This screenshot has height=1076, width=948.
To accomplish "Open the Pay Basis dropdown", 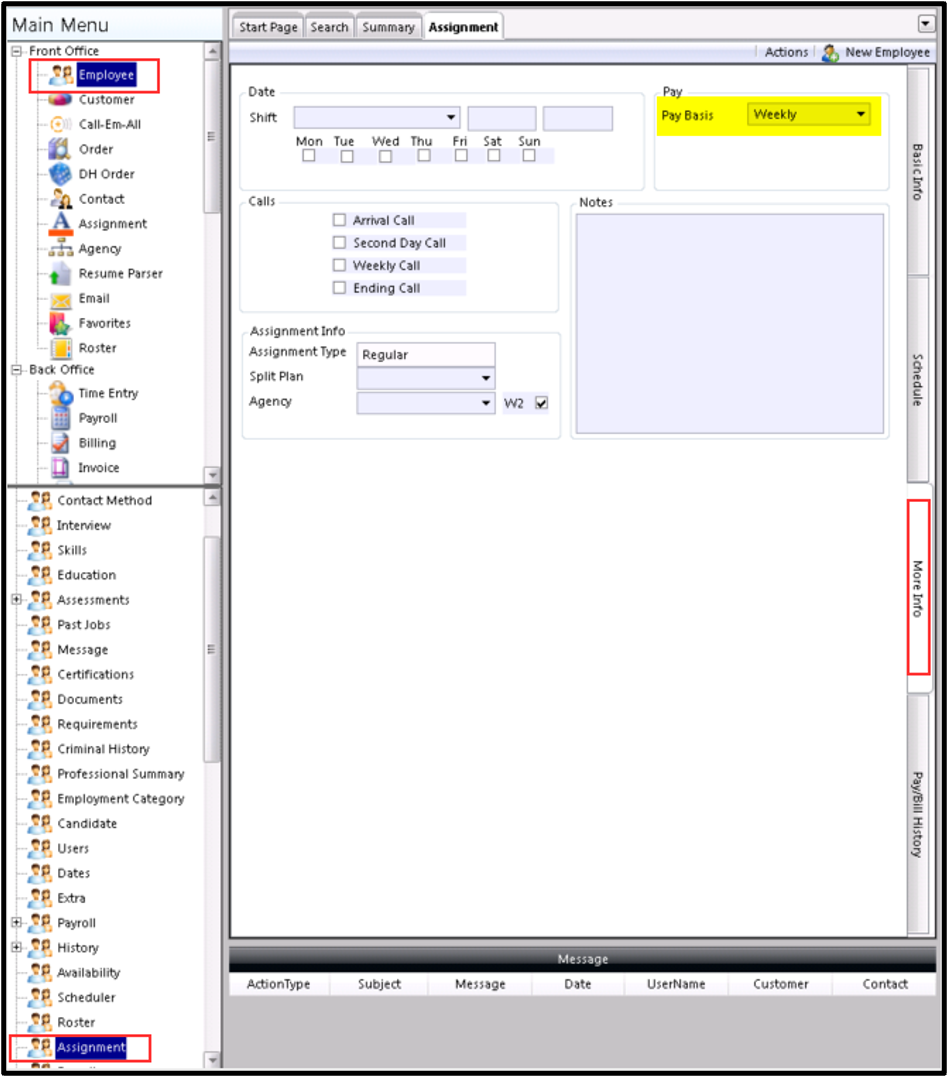I will pyautogui.click(x=809, y=115).
